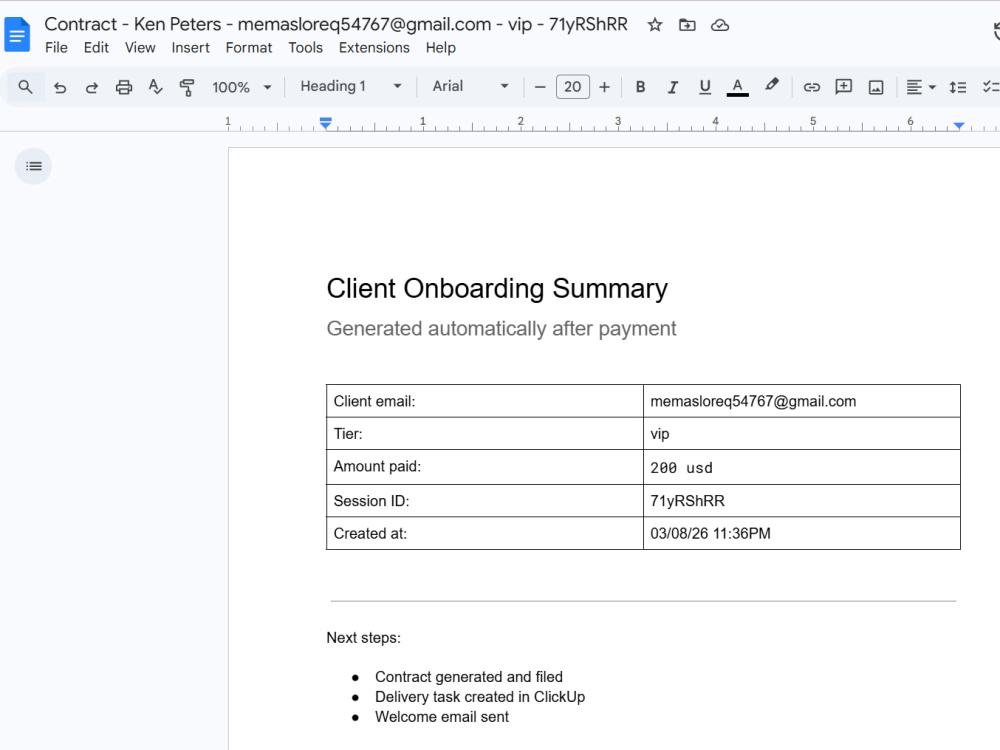This screenshot has height=750, width=1000.
Task: Open the text color picker
Action: tap(737, 87)
